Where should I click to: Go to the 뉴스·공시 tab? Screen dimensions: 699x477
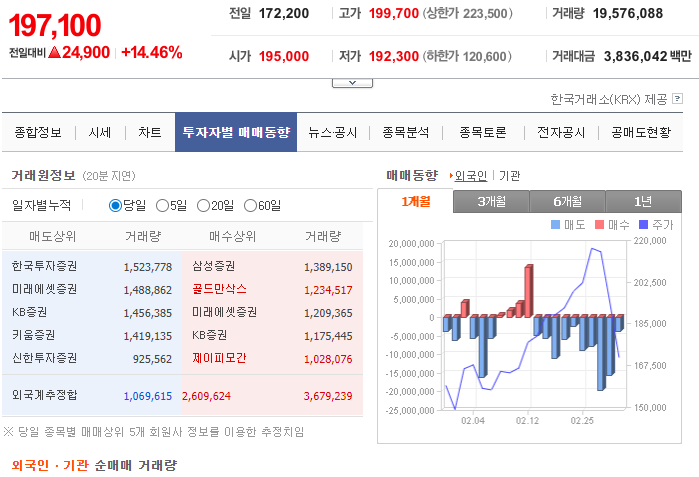coord(333,133)
